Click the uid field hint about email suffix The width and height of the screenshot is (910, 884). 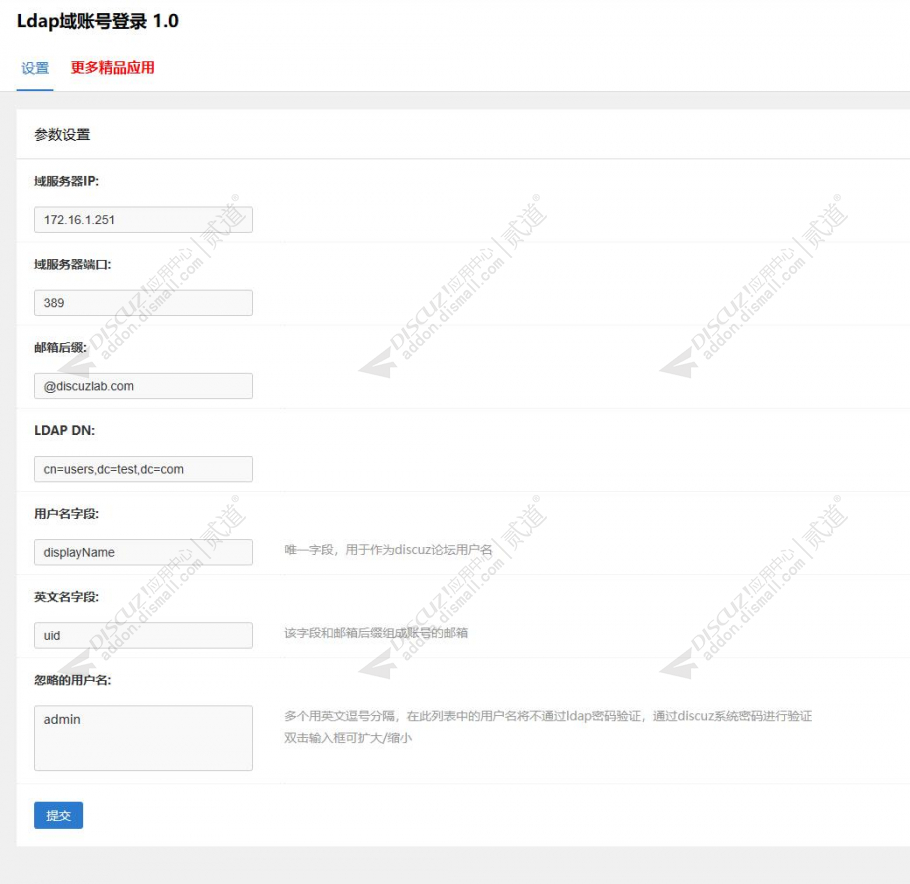click(x=370, y=635)
